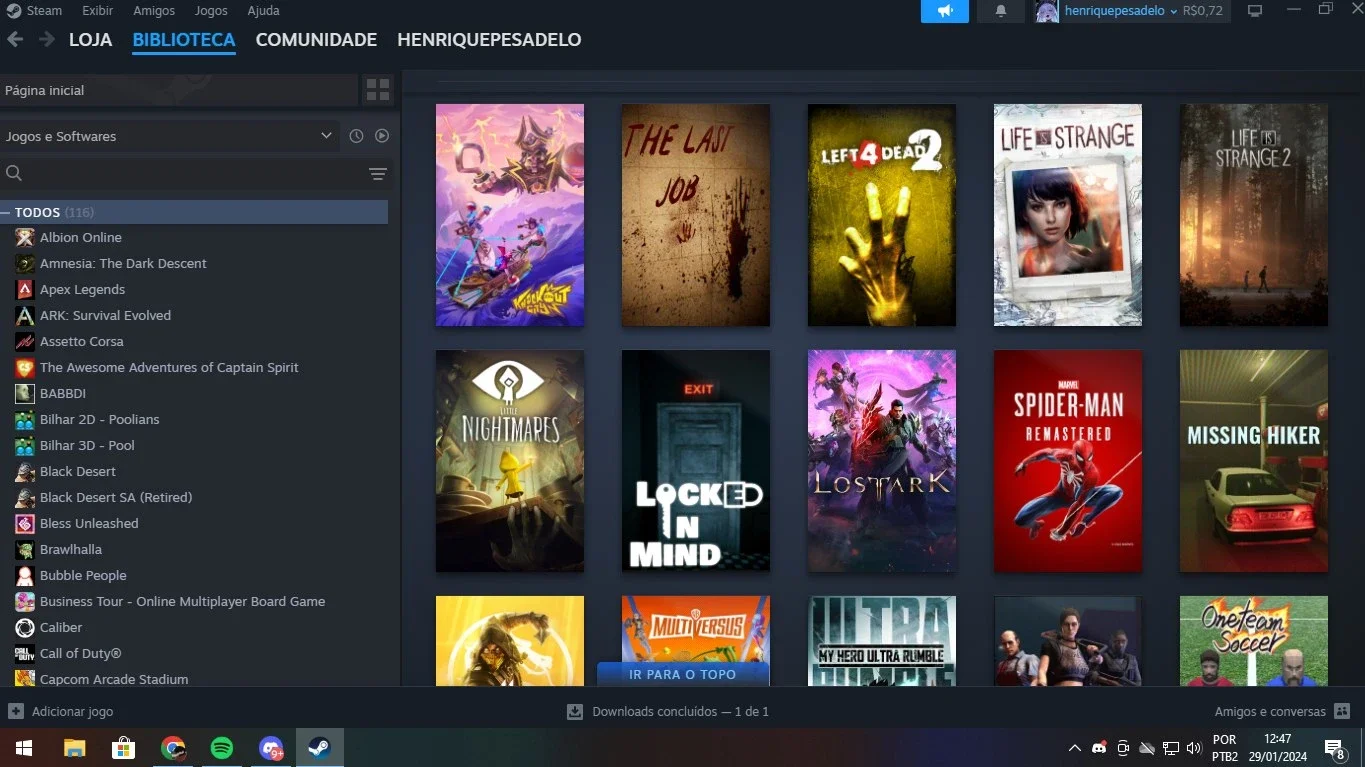Open the Jogos e Softwares dropdown
This screenshot has width=1365, height=767.
point(169,136)
